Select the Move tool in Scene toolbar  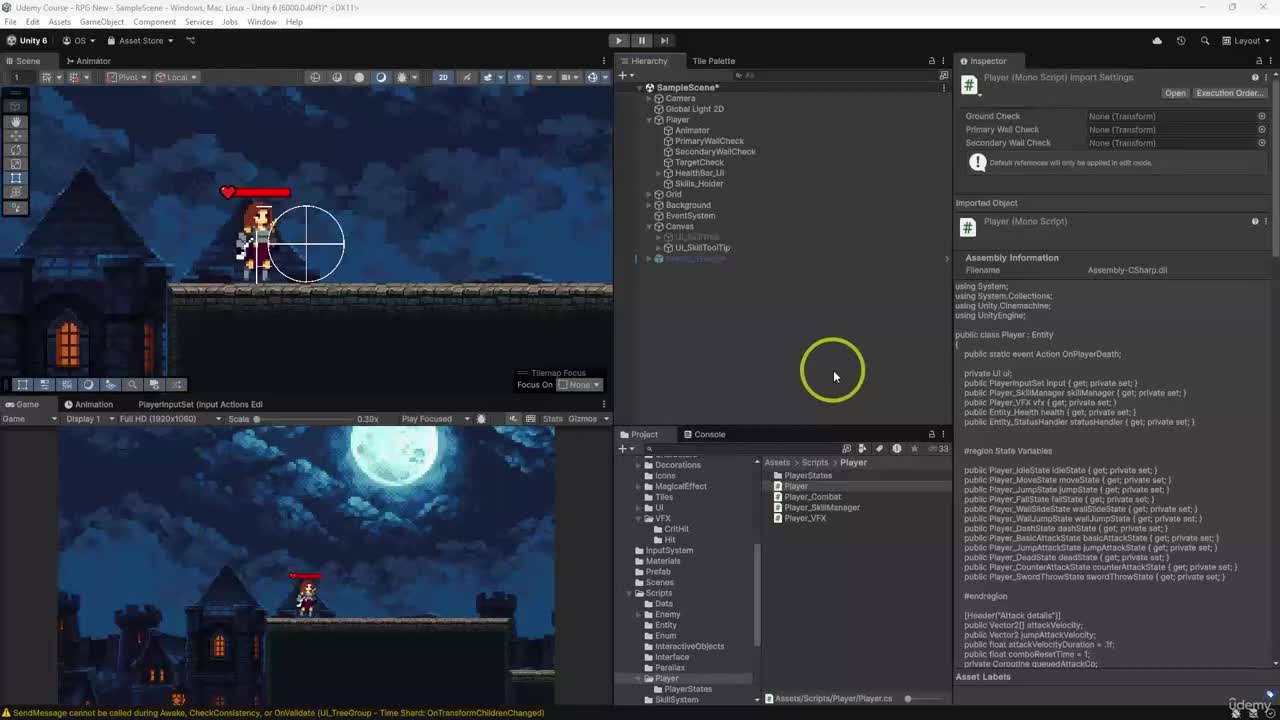coord(16,135)
